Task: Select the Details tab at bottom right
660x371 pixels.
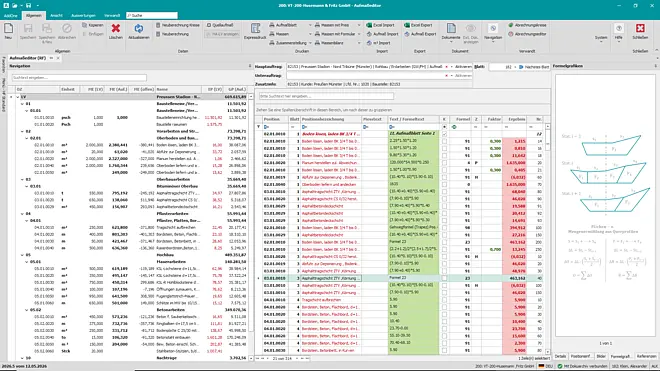Action: pos(560,356)
